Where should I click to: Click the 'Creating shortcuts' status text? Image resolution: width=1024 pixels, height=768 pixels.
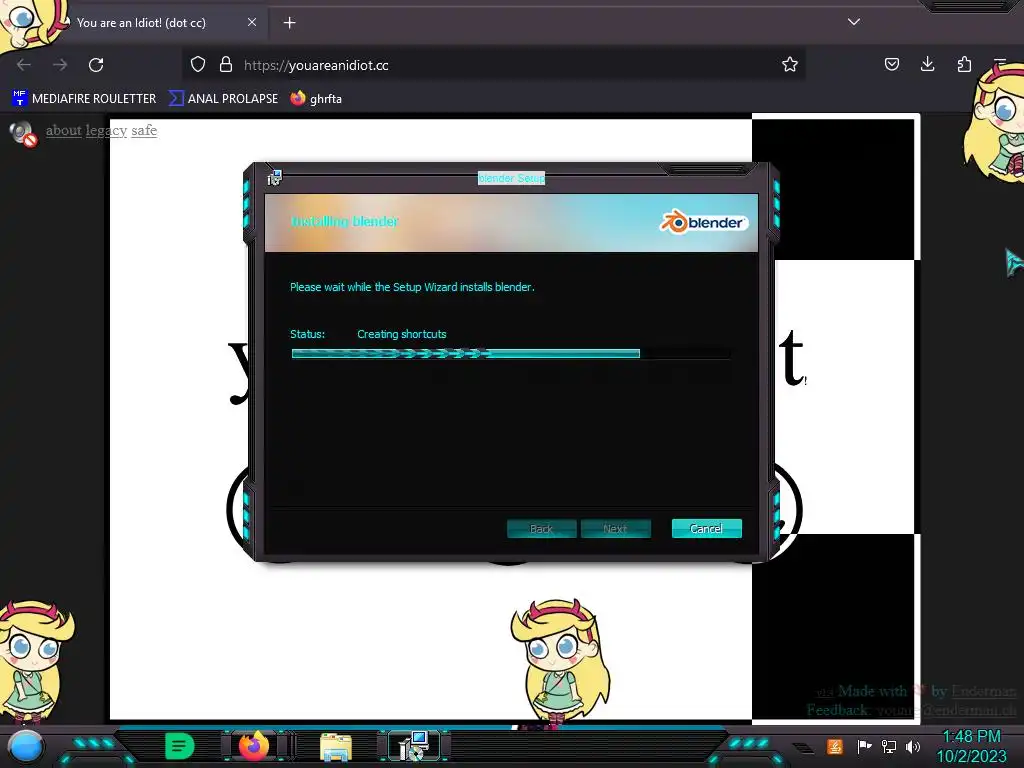click(x=402, y=334)
